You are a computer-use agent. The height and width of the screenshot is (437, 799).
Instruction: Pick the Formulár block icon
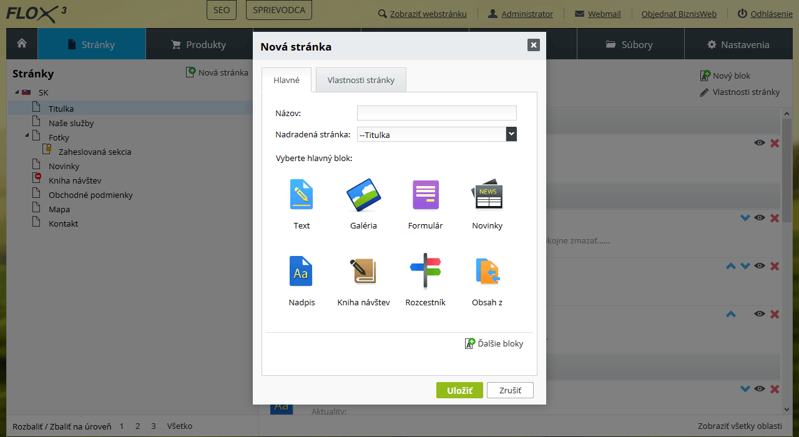coord(425,195)
